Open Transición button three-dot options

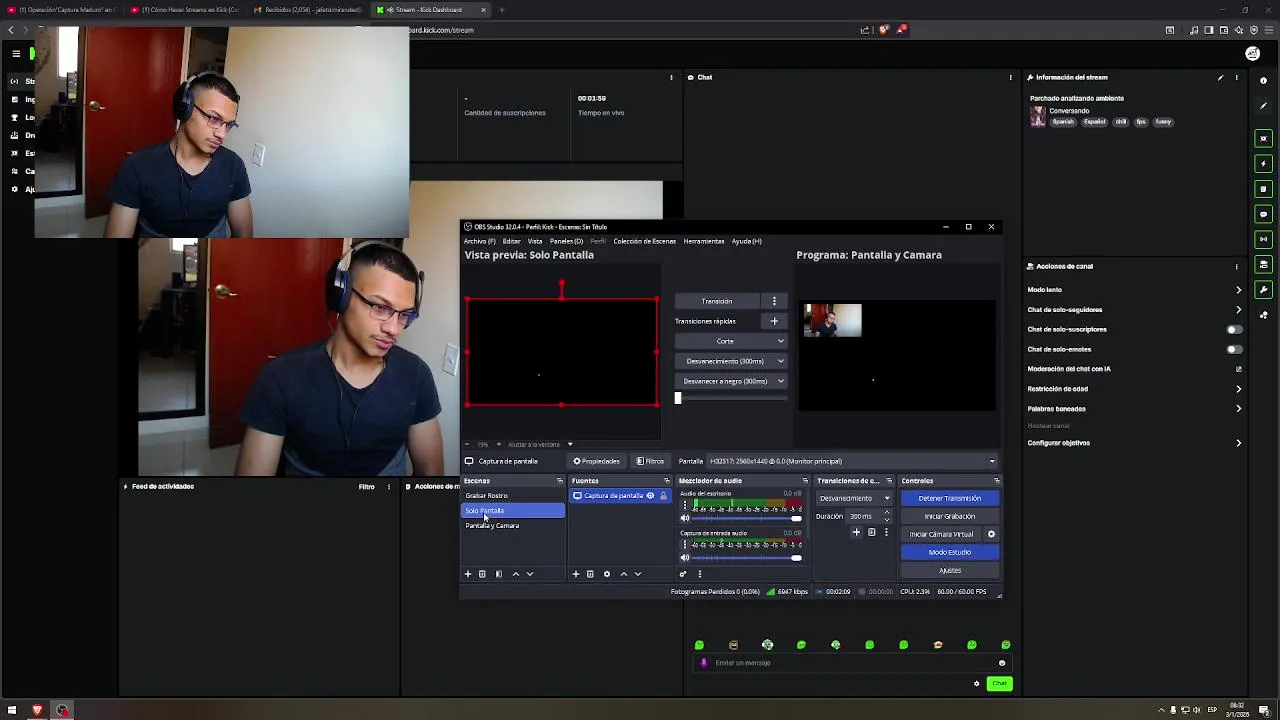click(x=774, y=301)
